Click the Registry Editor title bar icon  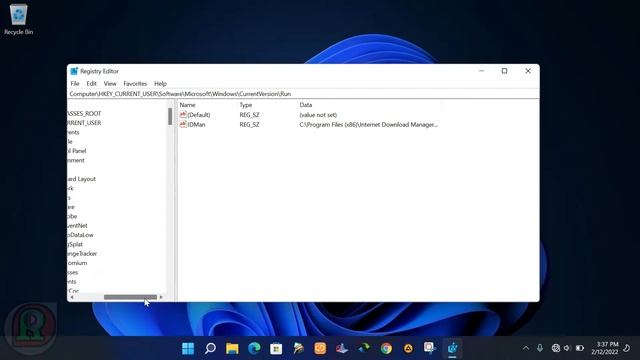coord(74,71)
